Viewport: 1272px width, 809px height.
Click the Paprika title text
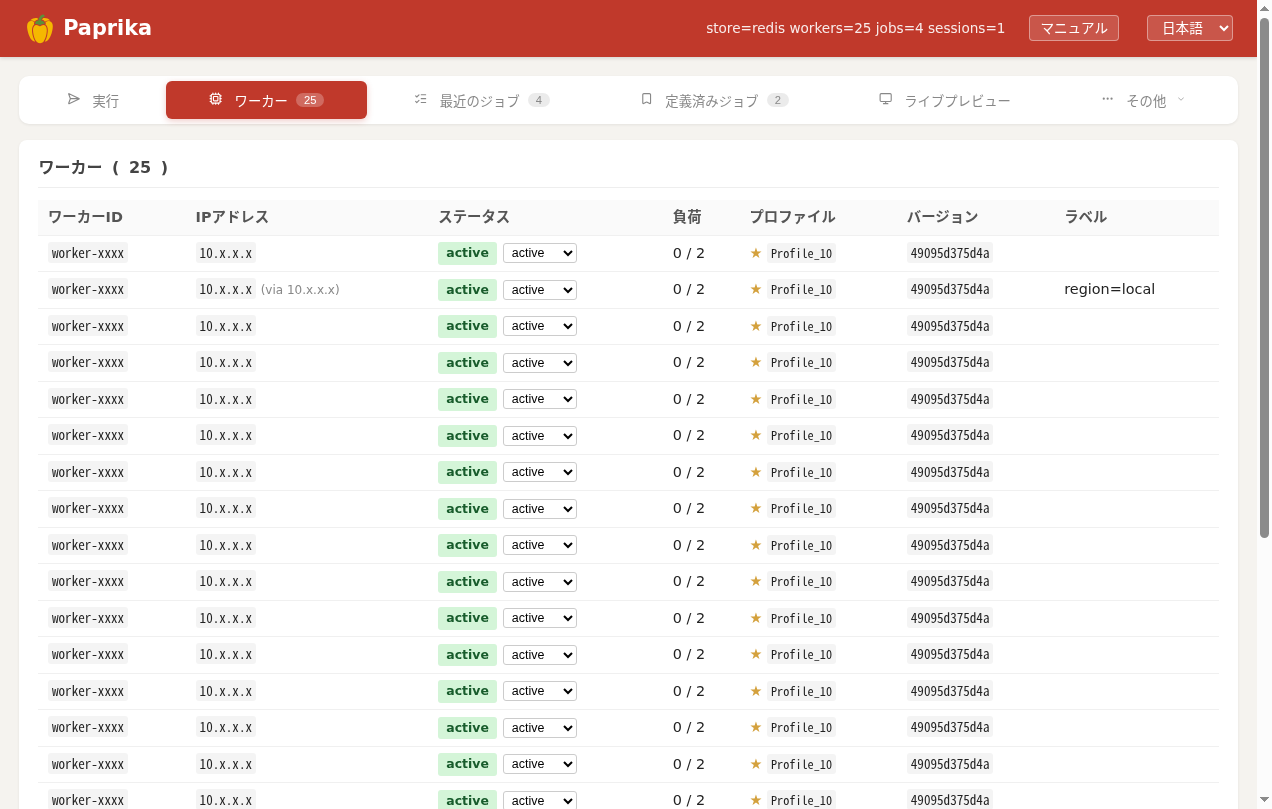108,28
